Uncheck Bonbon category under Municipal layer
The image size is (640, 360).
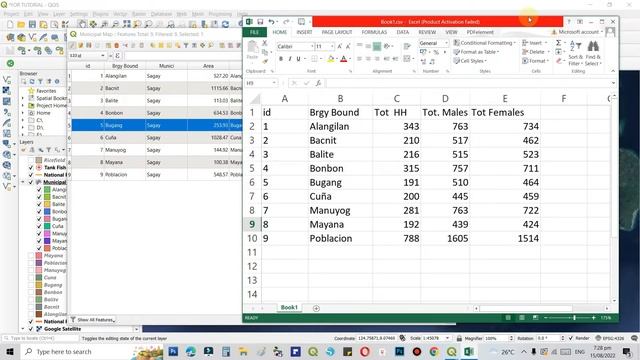click(x=39, y=211)
